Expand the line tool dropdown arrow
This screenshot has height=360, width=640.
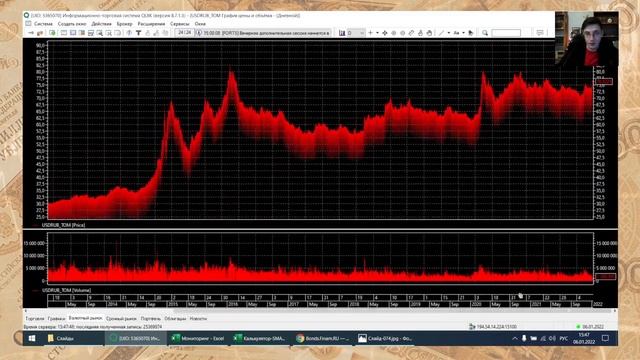tap(449, 33)
